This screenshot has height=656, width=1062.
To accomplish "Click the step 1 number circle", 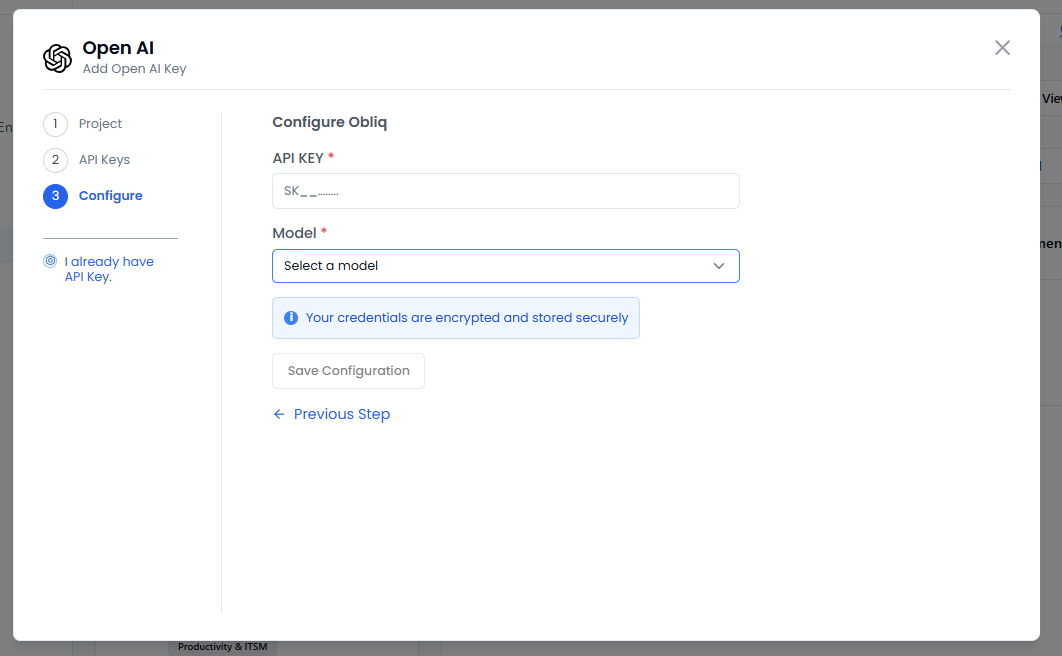I will point(55,124).
